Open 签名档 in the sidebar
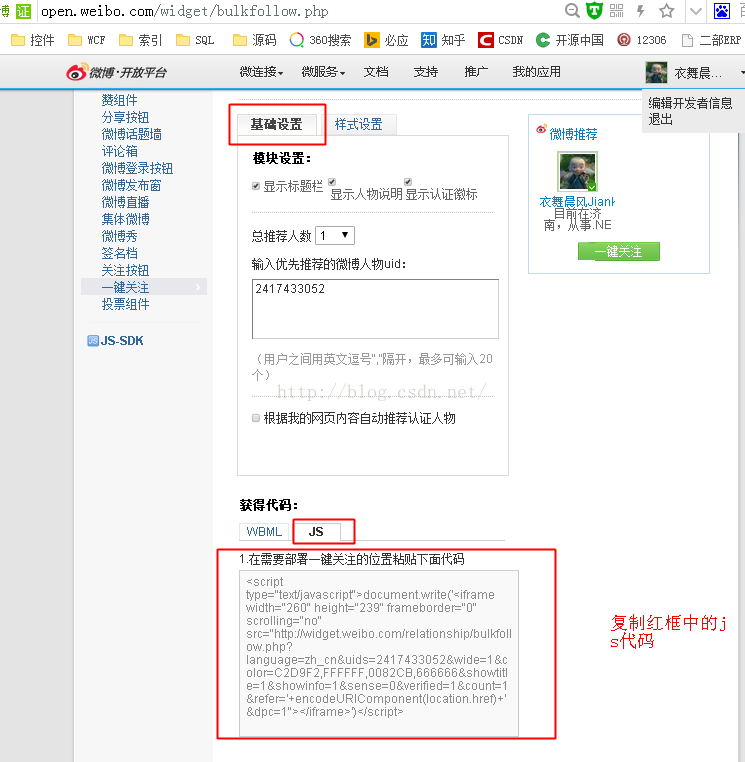The width and height of the screenshot is (745, 762). (x=119, y=253)
